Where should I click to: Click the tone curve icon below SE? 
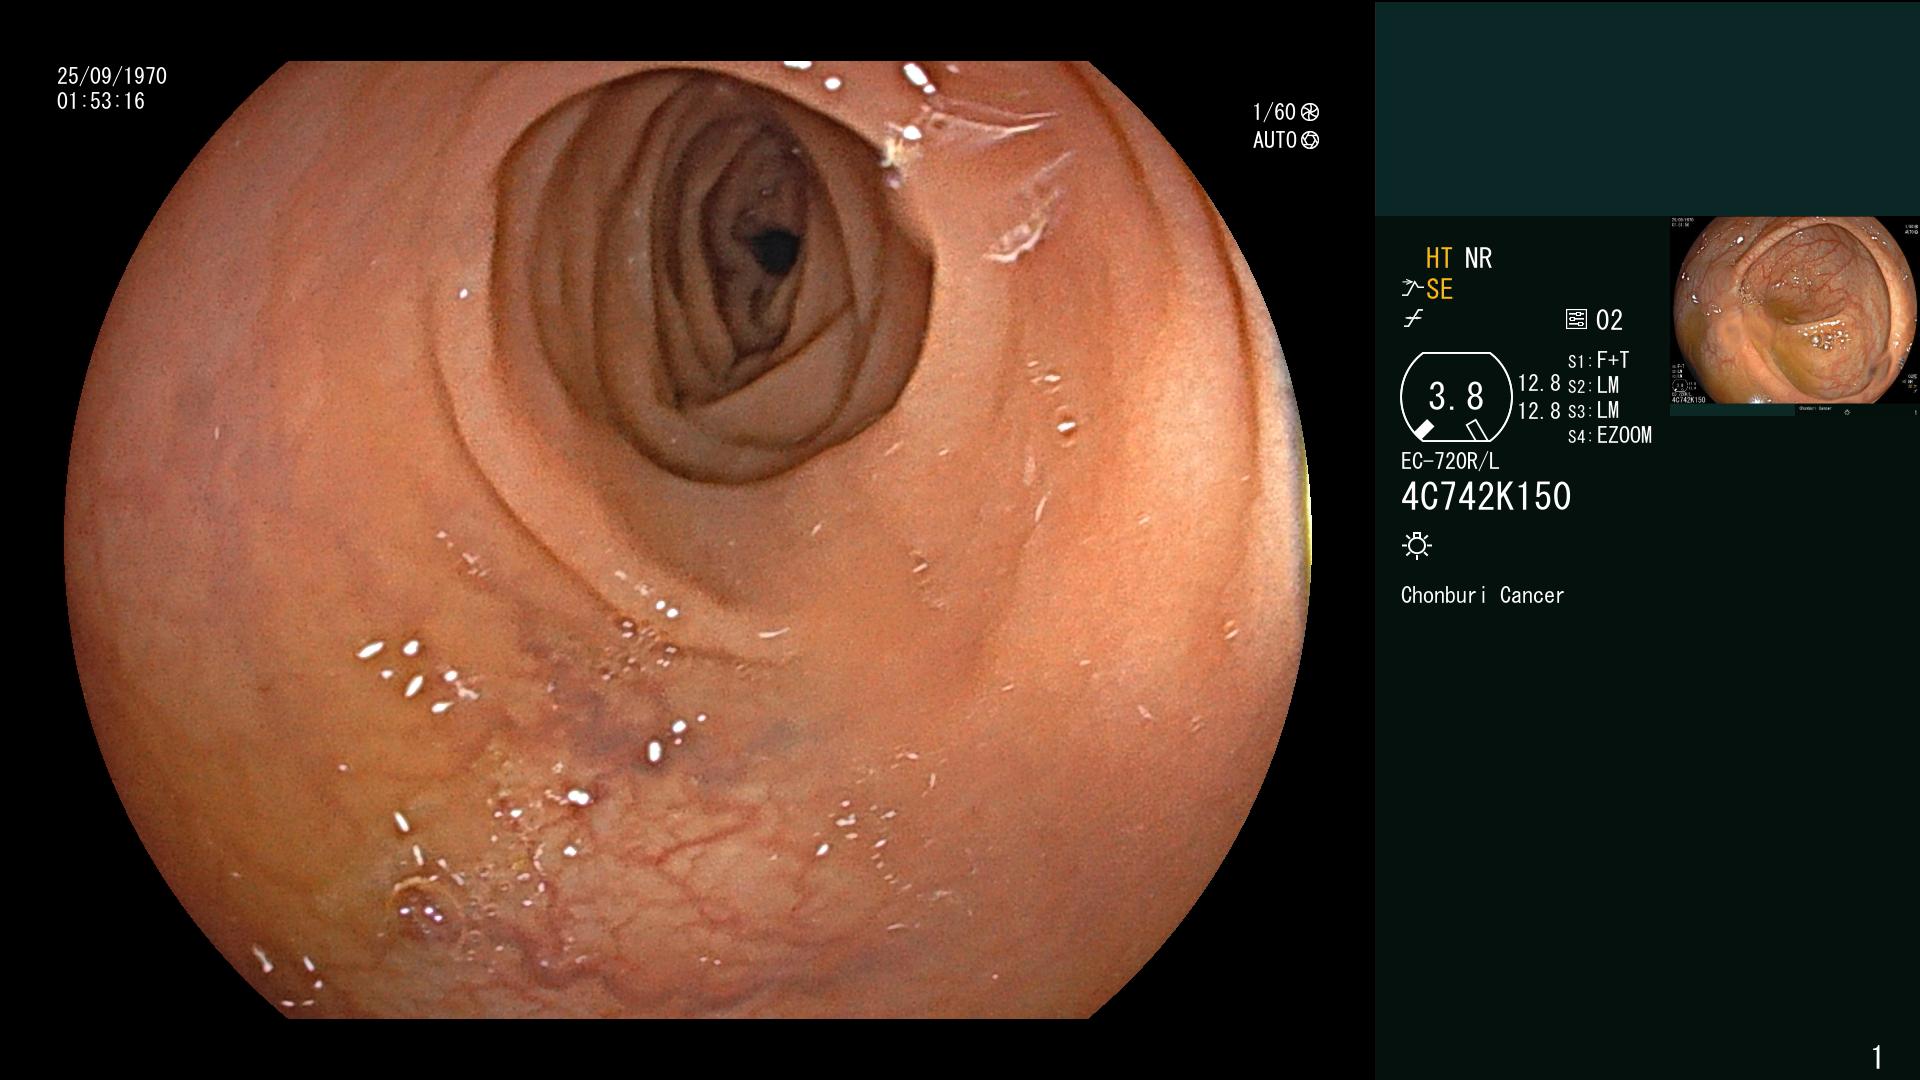pos(1413,319)
